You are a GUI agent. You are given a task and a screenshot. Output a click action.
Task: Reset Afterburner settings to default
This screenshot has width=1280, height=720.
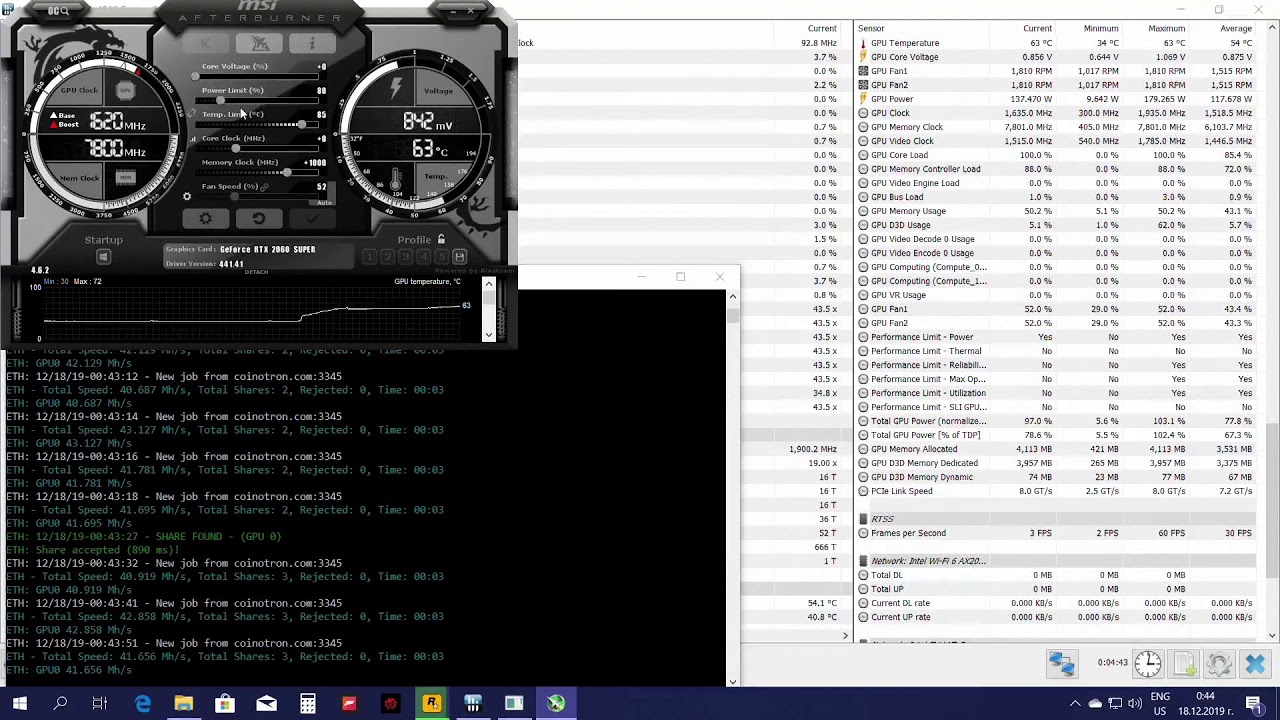tap(259, 219)
